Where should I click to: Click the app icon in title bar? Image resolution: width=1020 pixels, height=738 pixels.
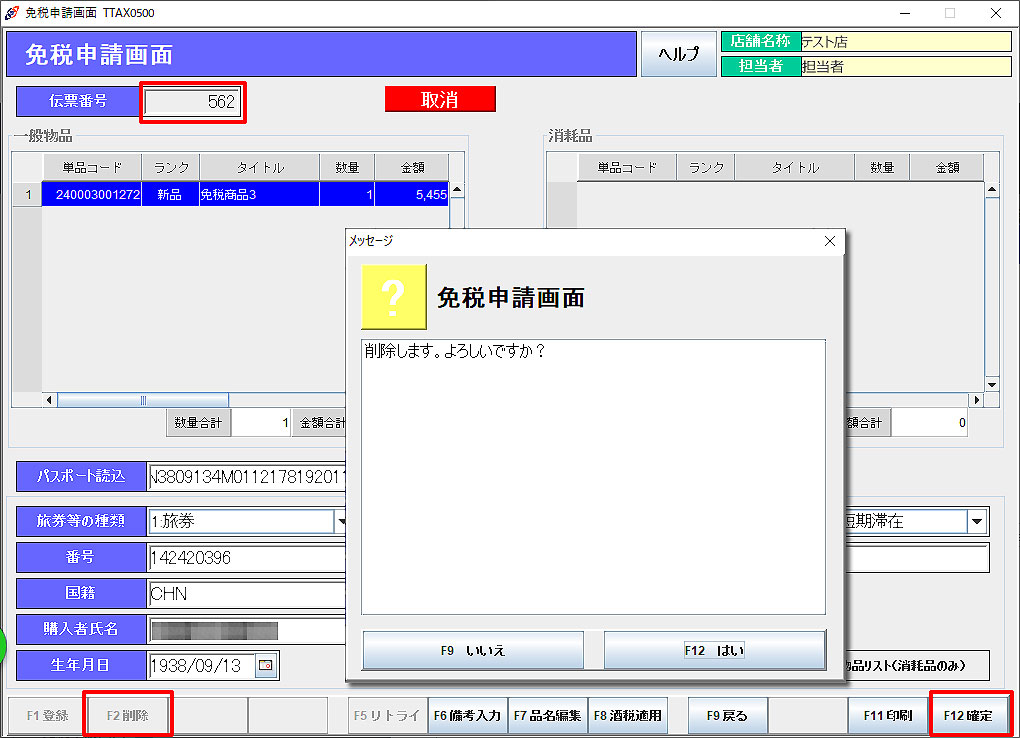[12, 12]
